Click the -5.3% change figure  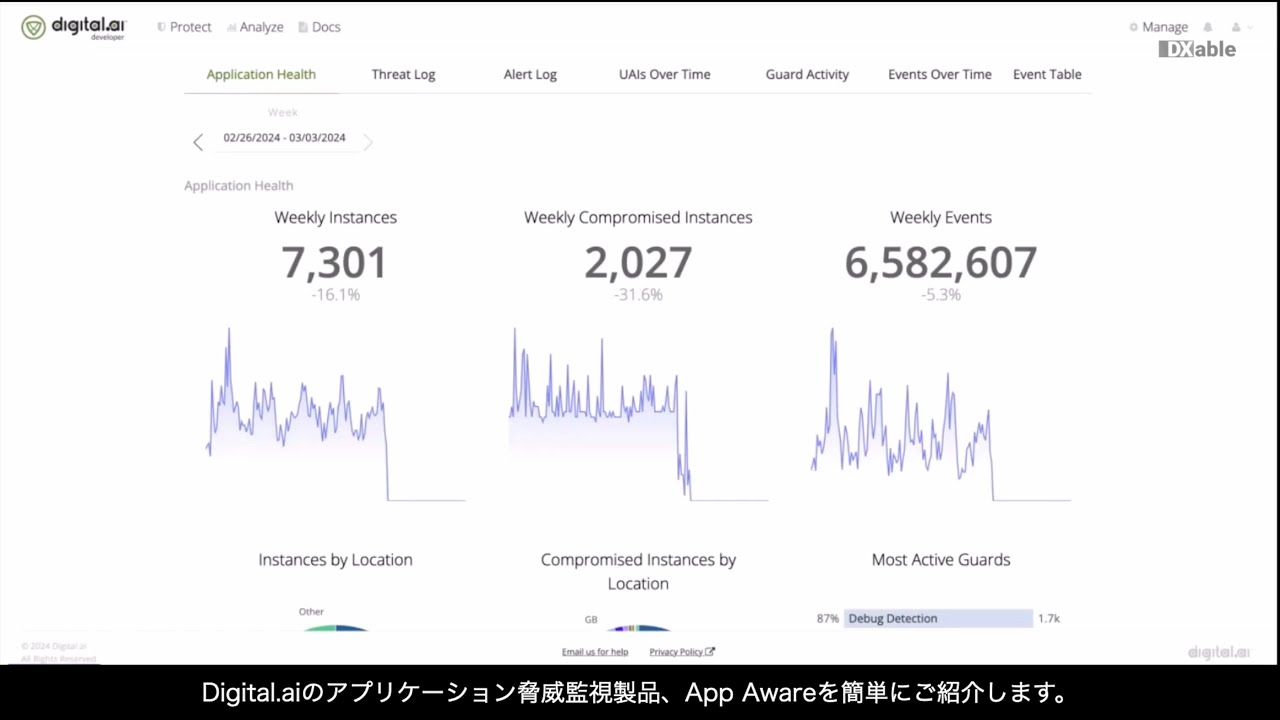coord(941,295)
